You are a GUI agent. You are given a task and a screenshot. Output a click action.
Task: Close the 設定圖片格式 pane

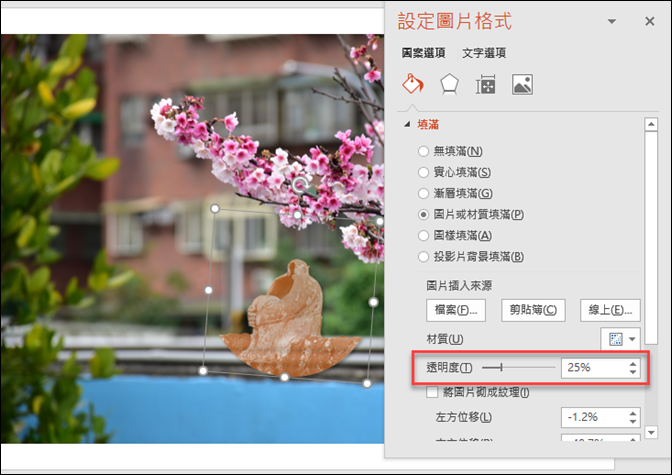(650, 21)
